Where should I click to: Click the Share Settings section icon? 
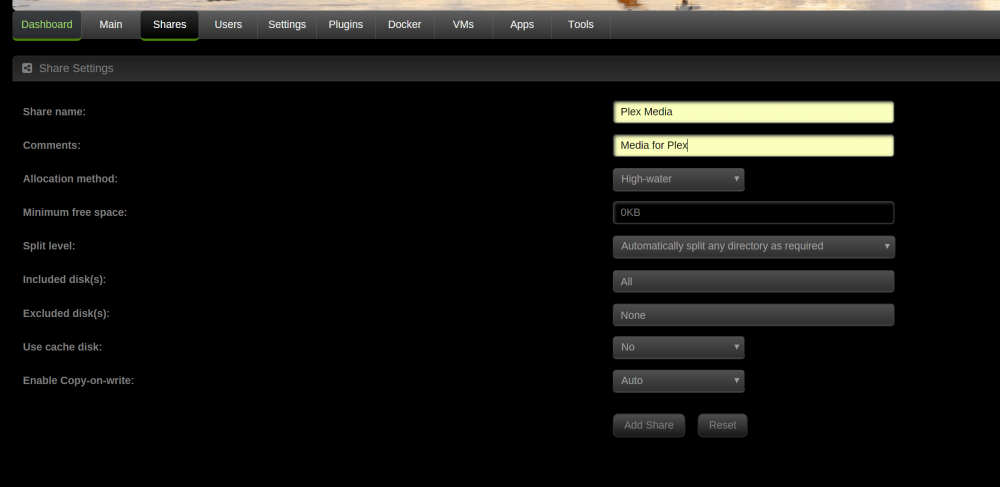tap(27, 68)
